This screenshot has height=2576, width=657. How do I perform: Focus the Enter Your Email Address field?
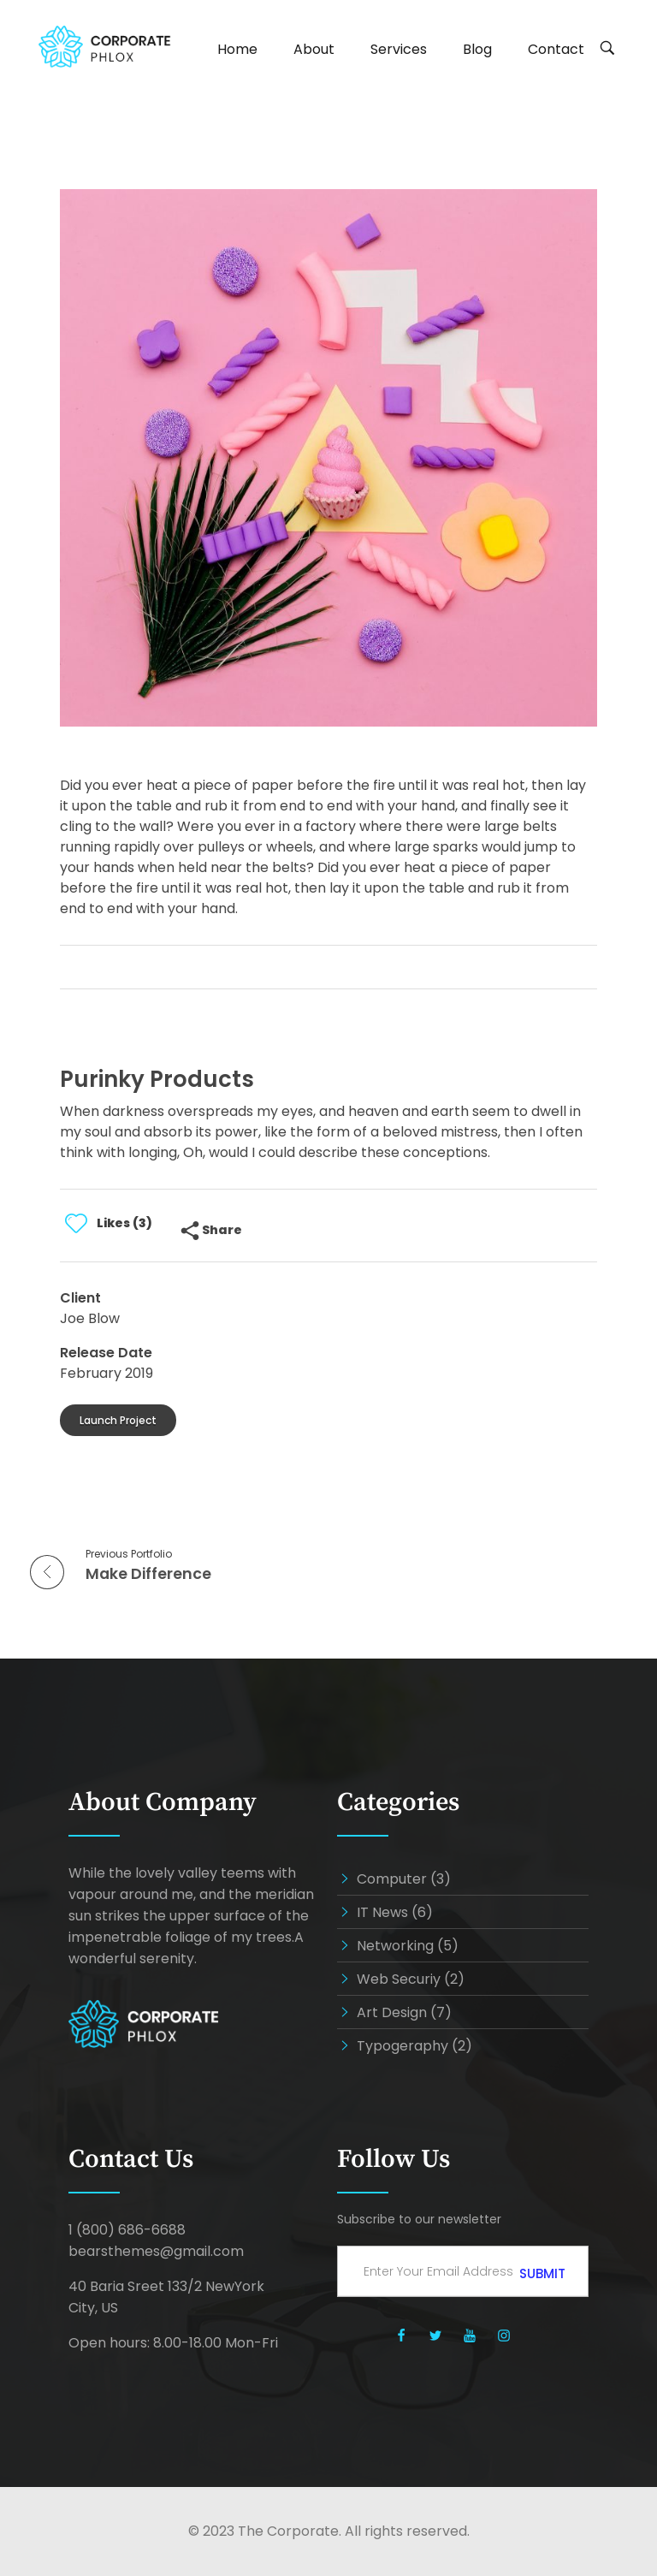pyautogui.click(x=436, y=2271)
